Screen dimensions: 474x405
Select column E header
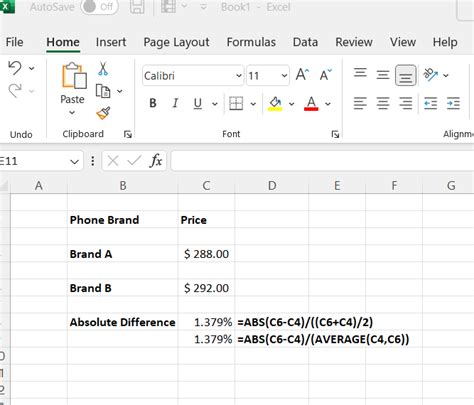click(x=337, y=185)
